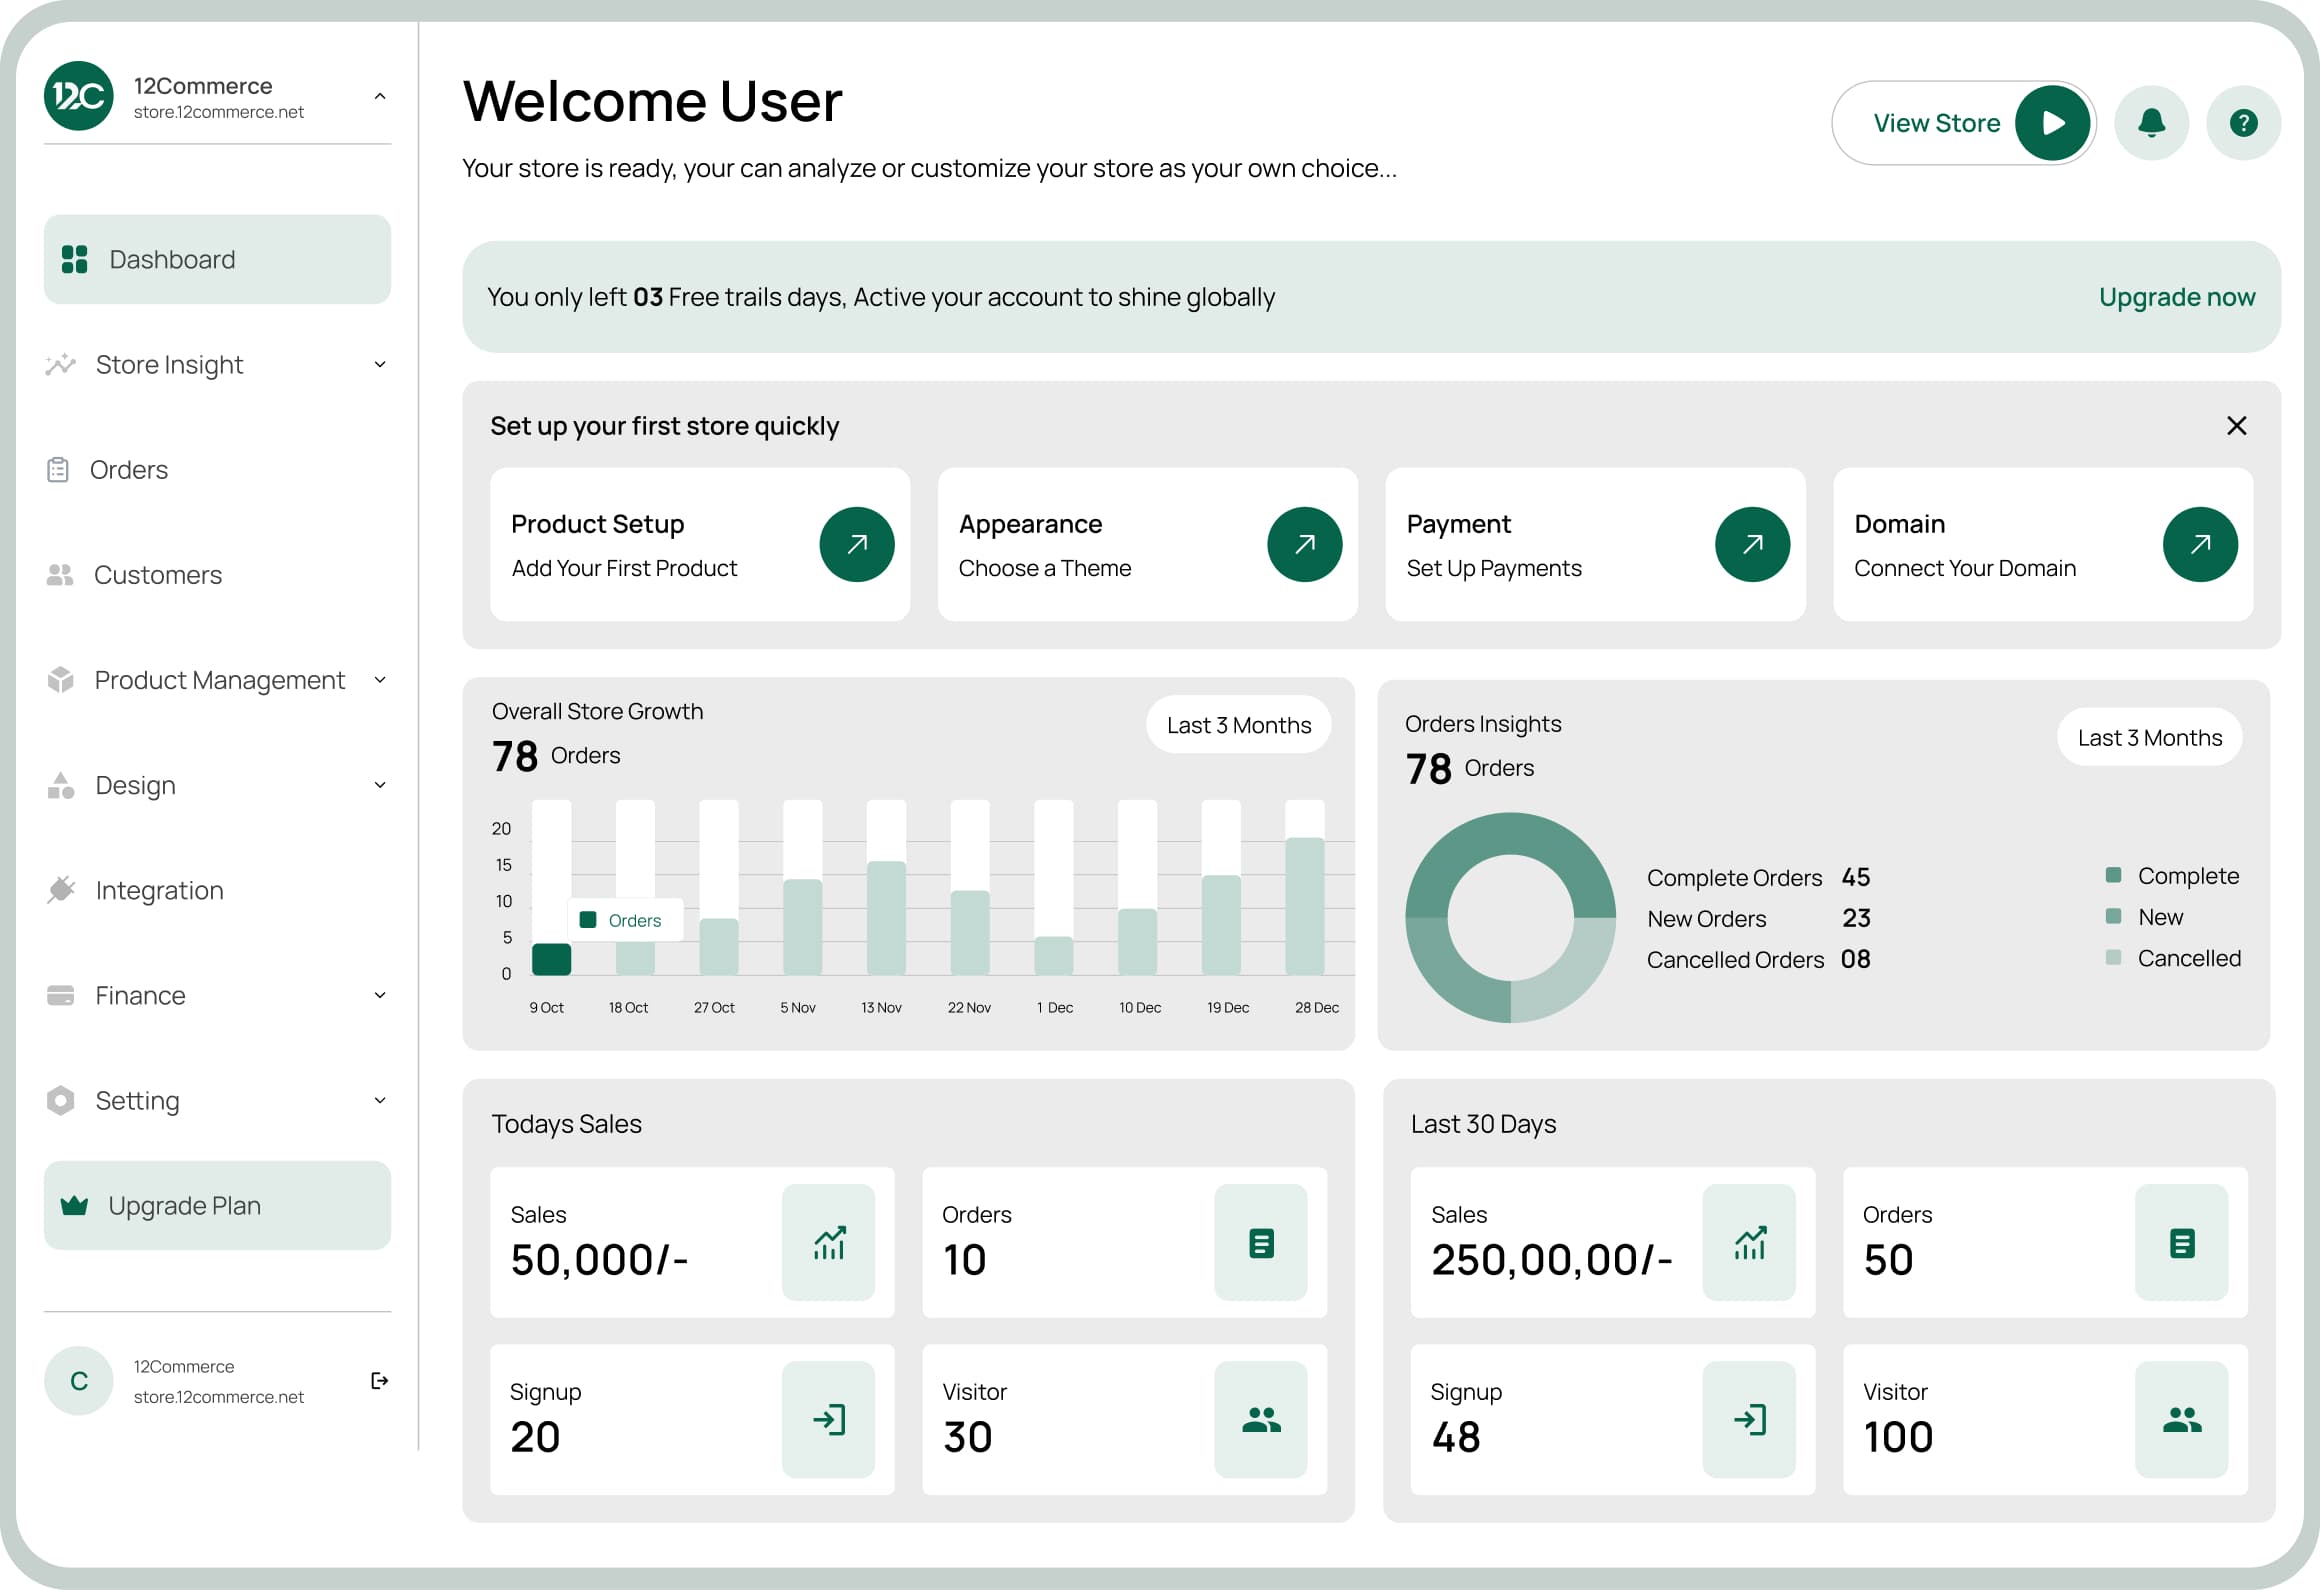2320x1590 pixels.
Task: Select the Orders icon in sidebar
Action: tap(60, 469)
